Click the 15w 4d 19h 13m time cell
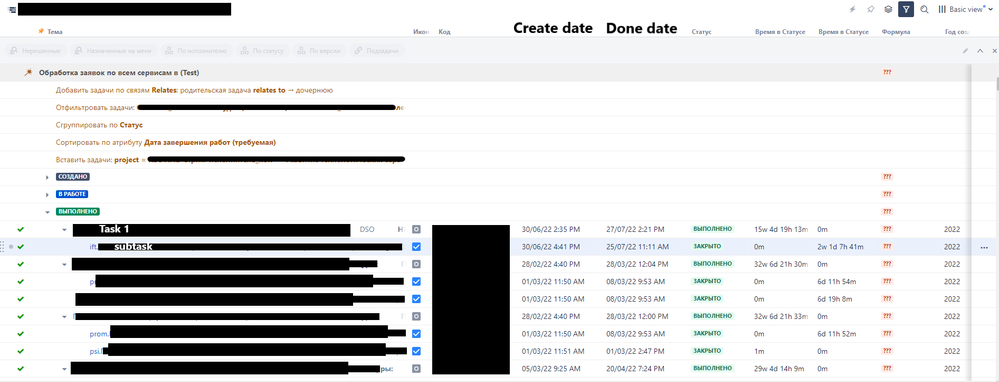This screenshot has height=382, width=999. coord(780,229)
